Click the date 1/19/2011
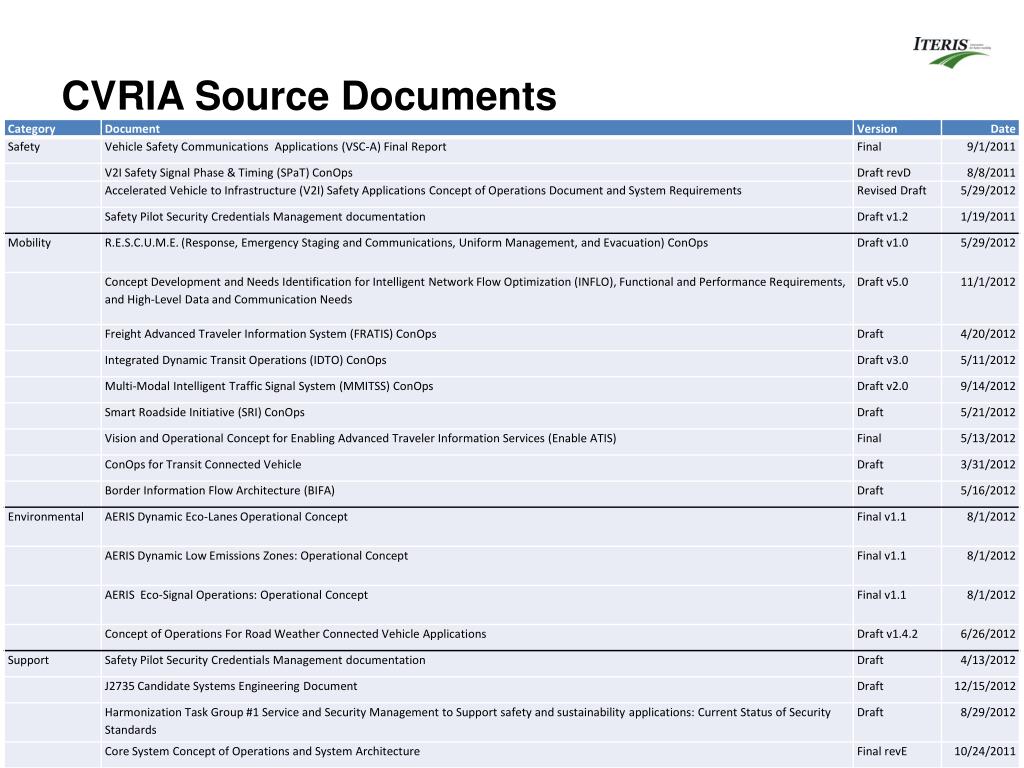 pos(987,217)
